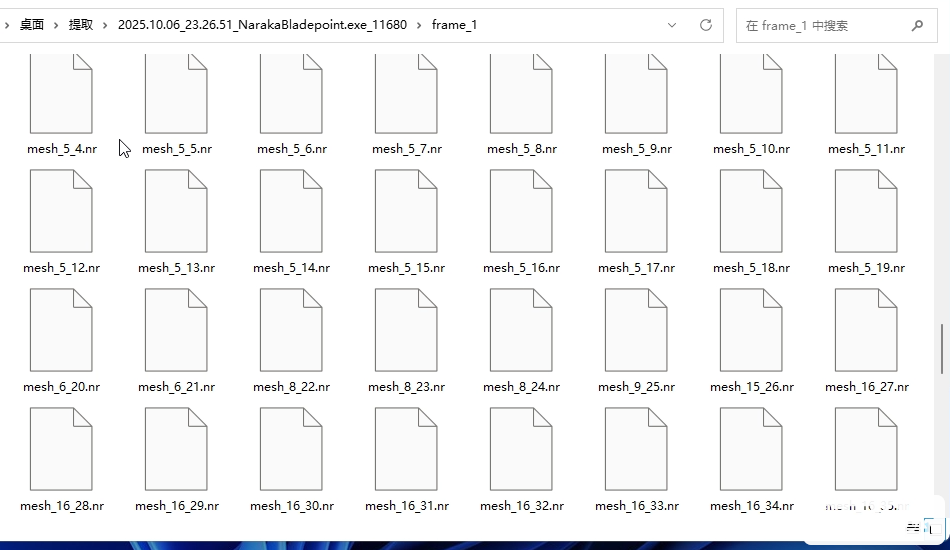This screenshot has height=550, width=950.
Task: Select the mesh_15_26.nr file icon
Action: (751, 330)
